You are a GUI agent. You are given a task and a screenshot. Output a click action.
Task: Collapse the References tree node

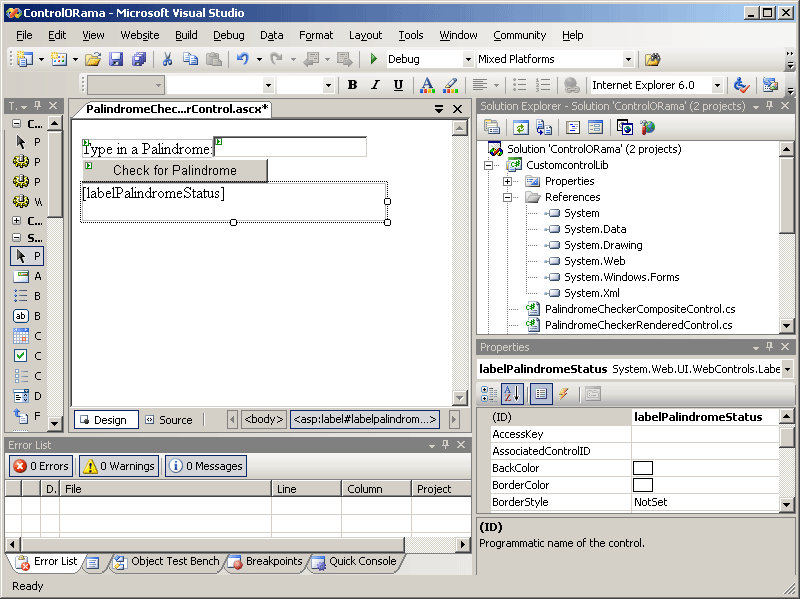click(x=508, y=197)
